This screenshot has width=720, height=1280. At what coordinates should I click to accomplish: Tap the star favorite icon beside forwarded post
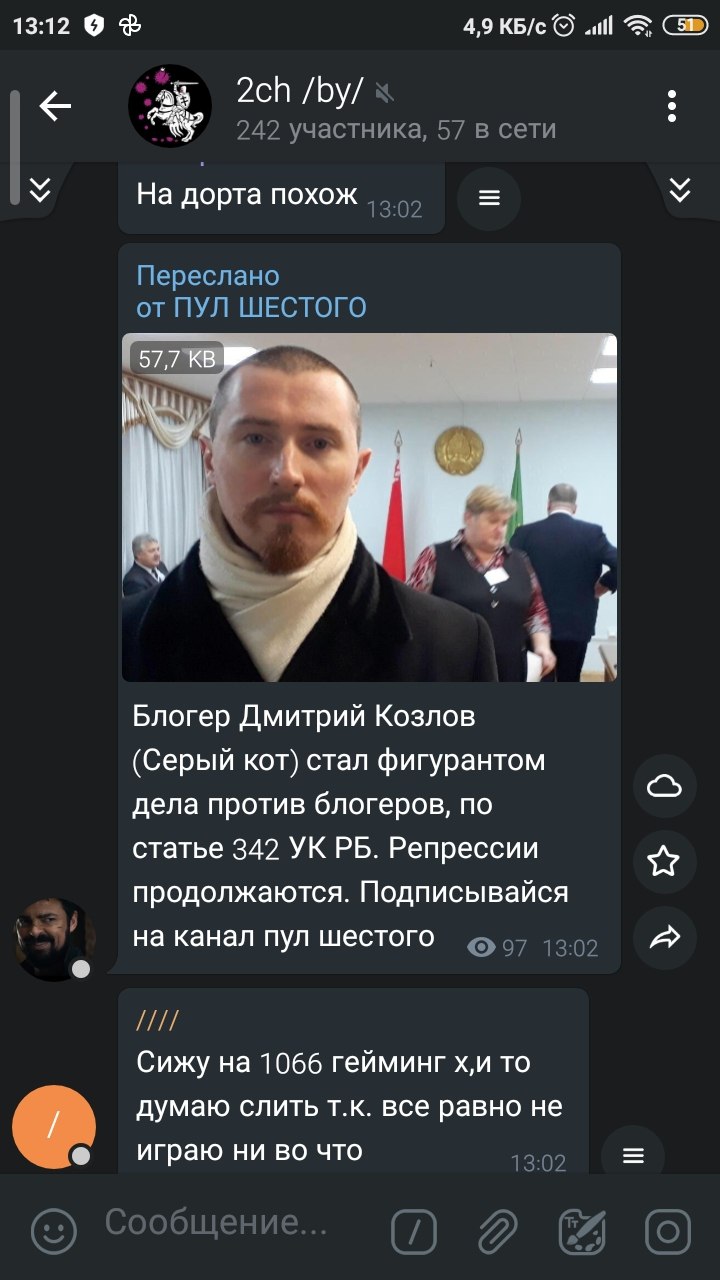[665, 862]
